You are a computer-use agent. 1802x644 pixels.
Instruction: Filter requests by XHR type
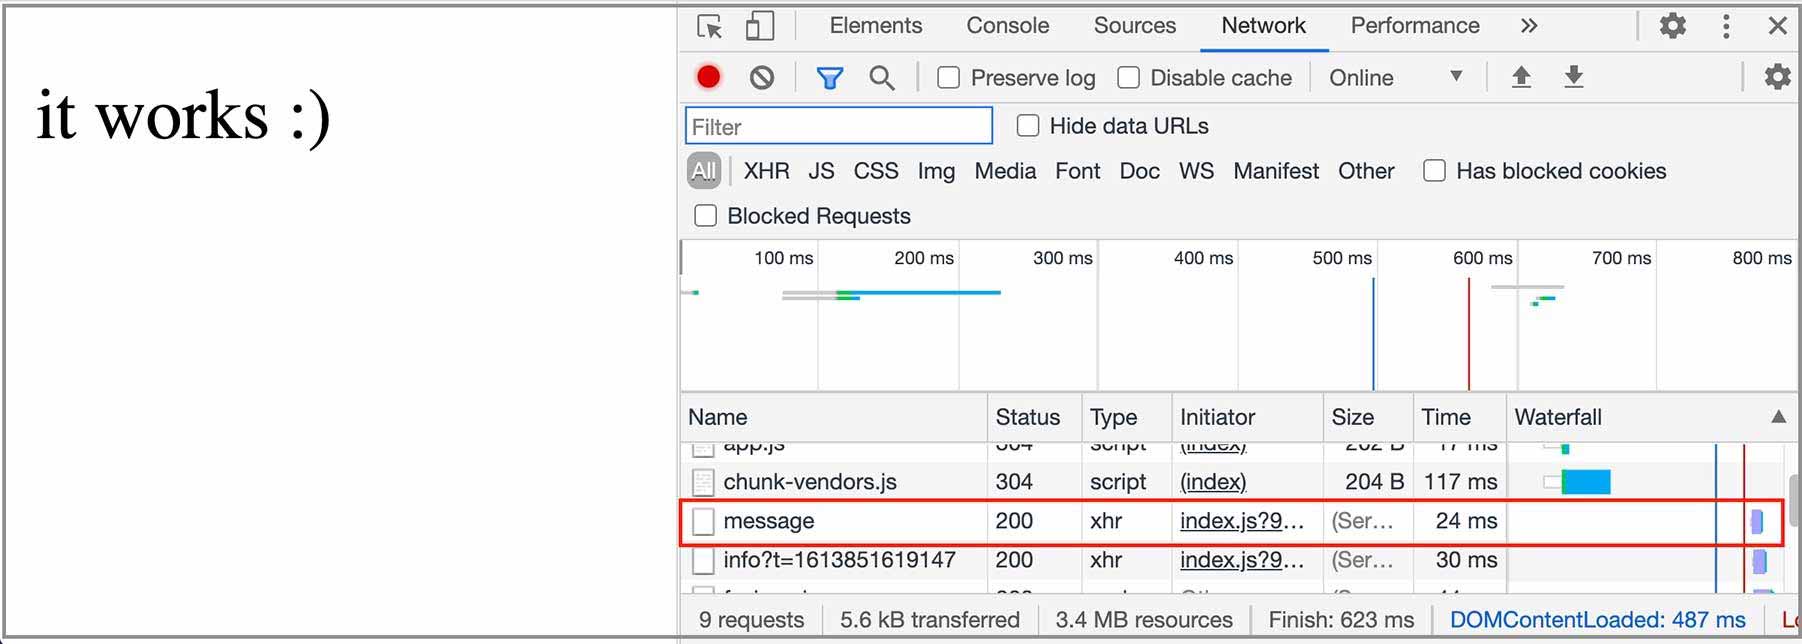pyautogui.click(x=766, y=171)
